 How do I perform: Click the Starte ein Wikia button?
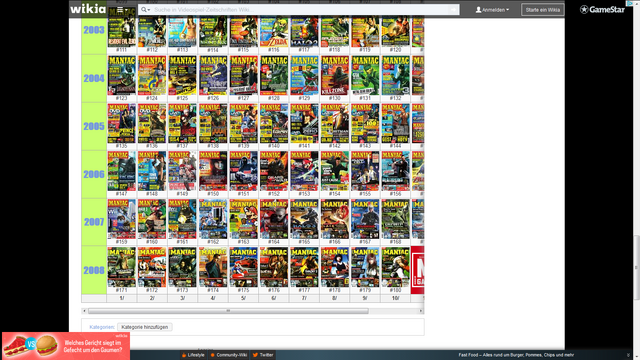point(542,9)
